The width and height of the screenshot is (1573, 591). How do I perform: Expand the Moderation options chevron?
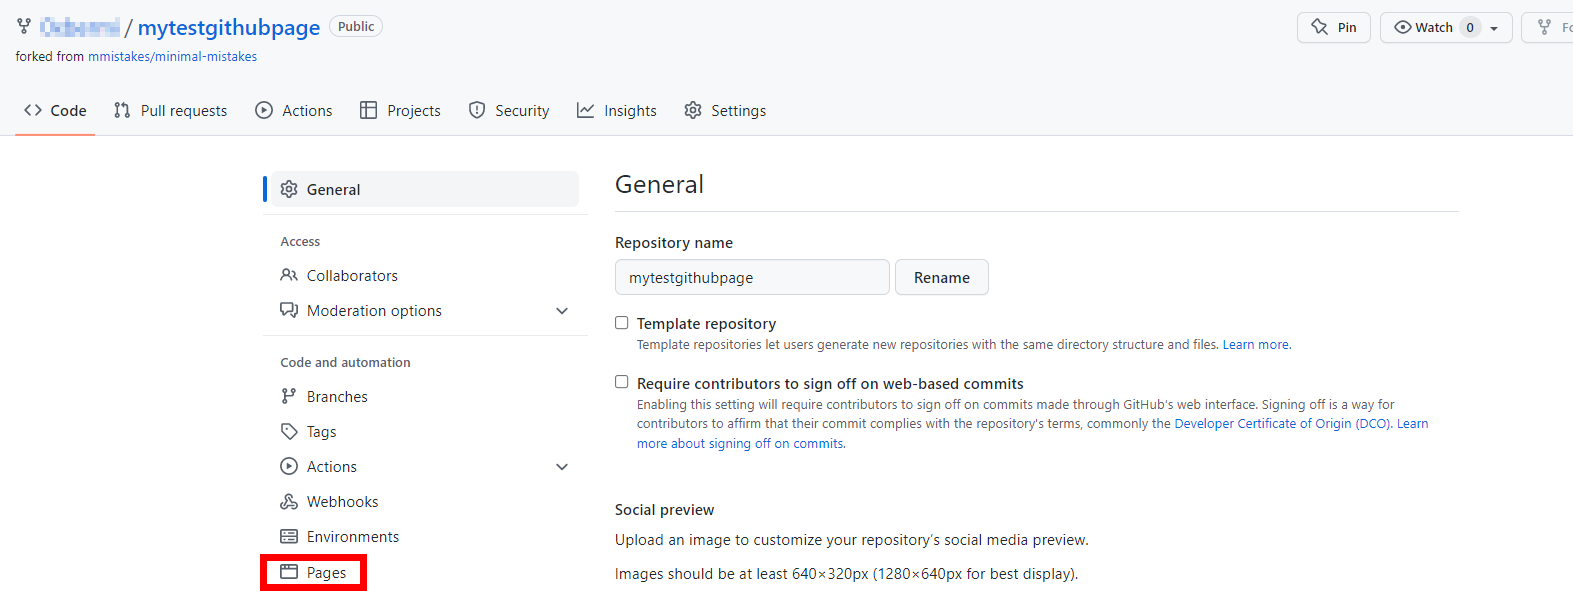point(562,311)
